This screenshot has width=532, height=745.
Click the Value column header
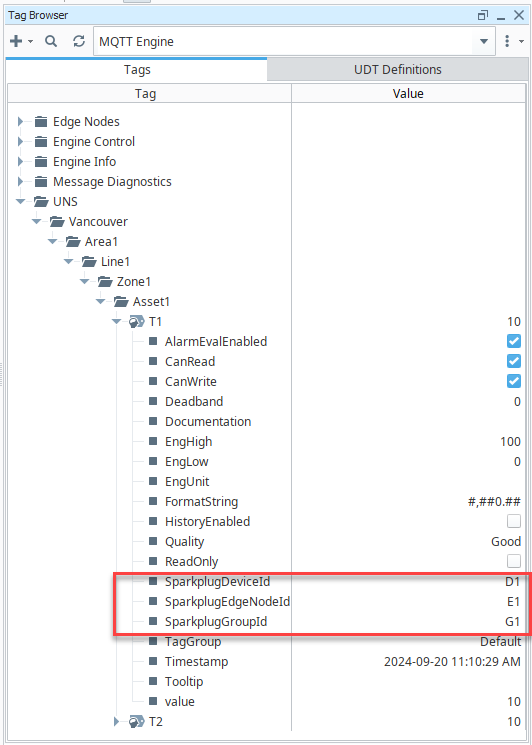[408, 93]
